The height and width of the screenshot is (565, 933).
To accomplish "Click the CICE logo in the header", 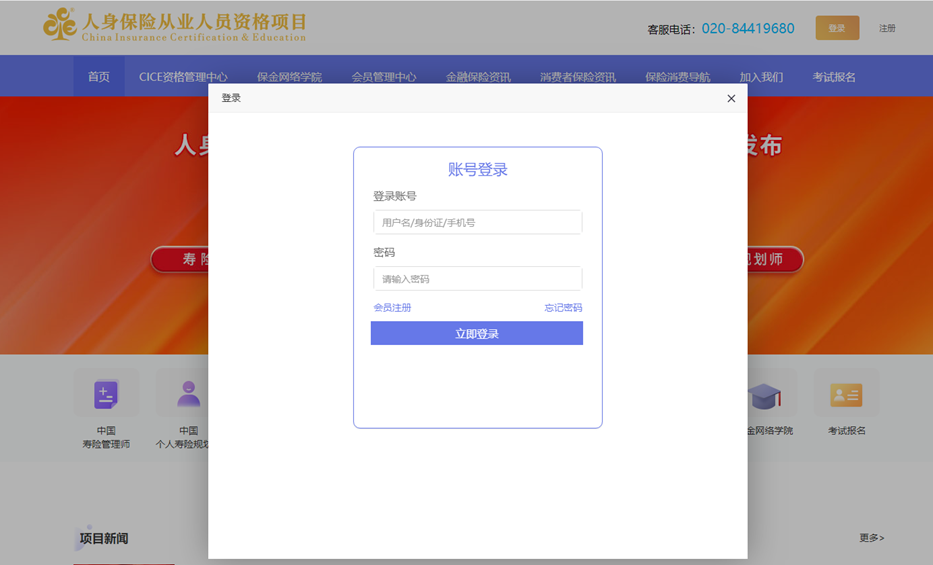I will pos(60,25).
